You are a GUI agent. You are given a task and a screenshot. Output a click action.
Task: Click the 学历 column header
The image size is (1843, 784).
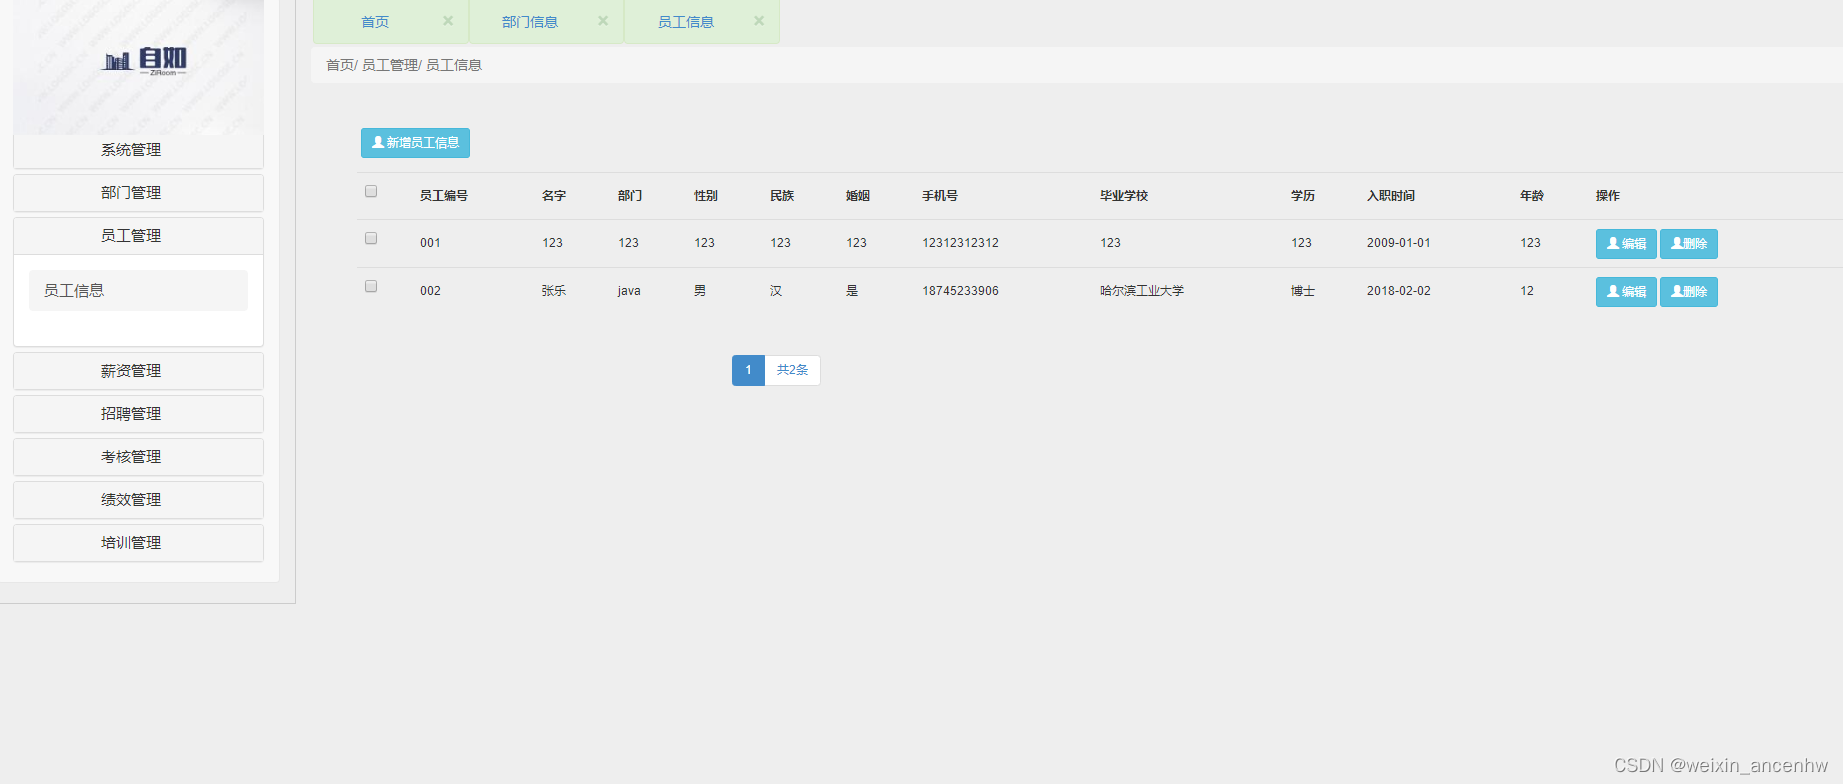pos(1303,196)
